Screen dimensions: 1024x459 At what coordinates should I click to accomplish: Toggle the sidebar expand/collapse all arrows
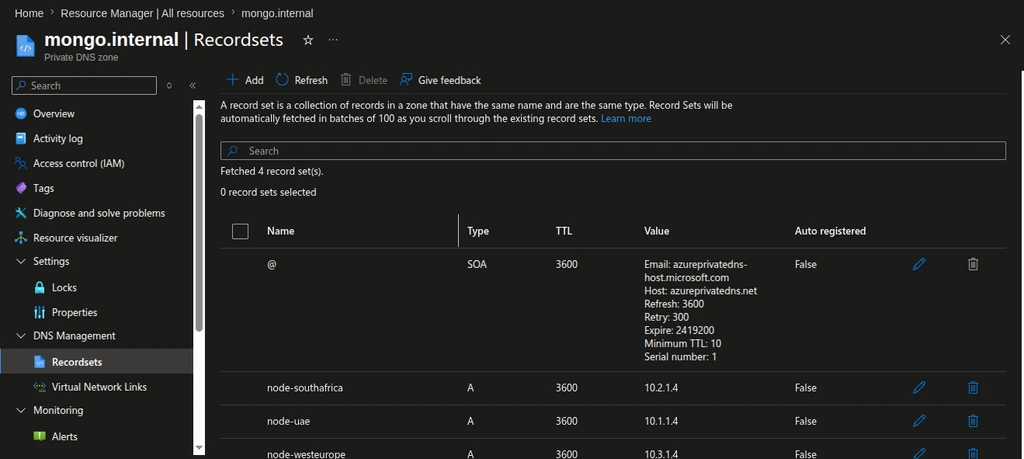(169, 86)
